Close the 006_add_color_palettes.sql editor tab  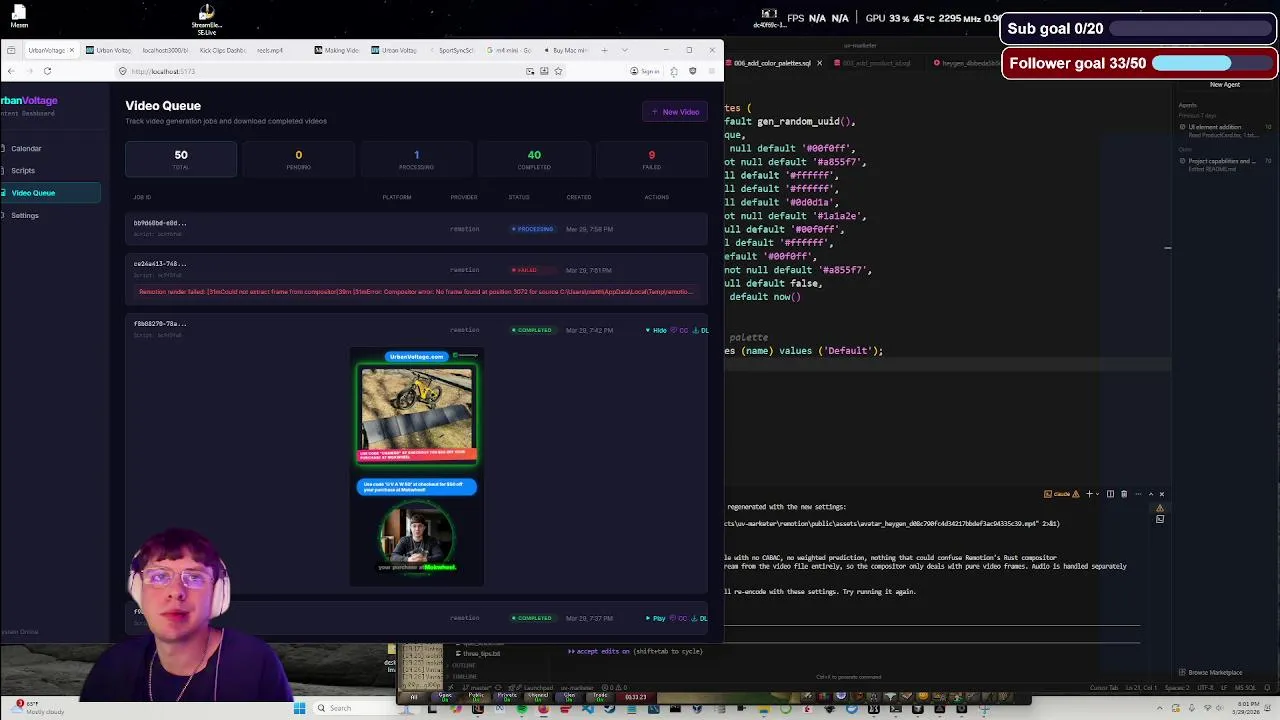(819, 63)
